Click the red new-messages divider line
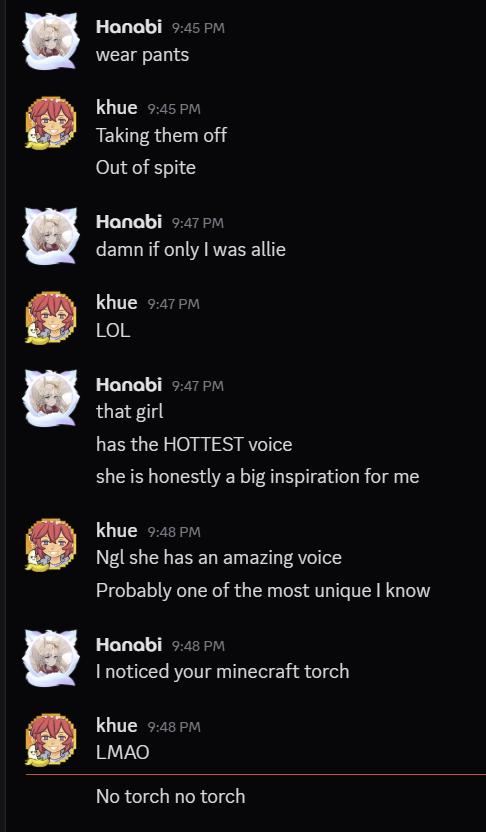 256,775
